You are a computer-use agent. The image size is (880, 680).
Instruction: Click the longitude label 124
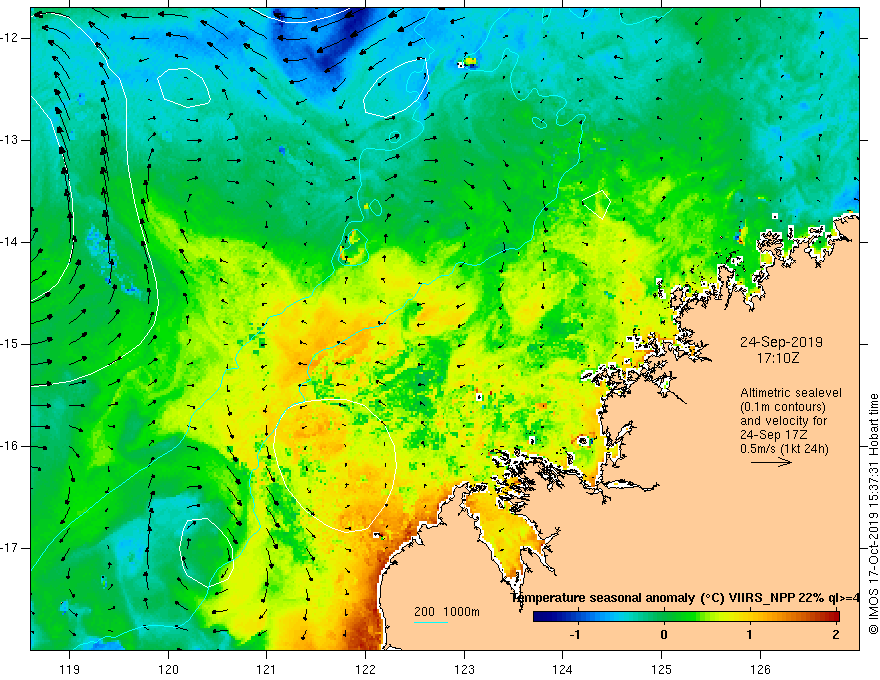562,669
